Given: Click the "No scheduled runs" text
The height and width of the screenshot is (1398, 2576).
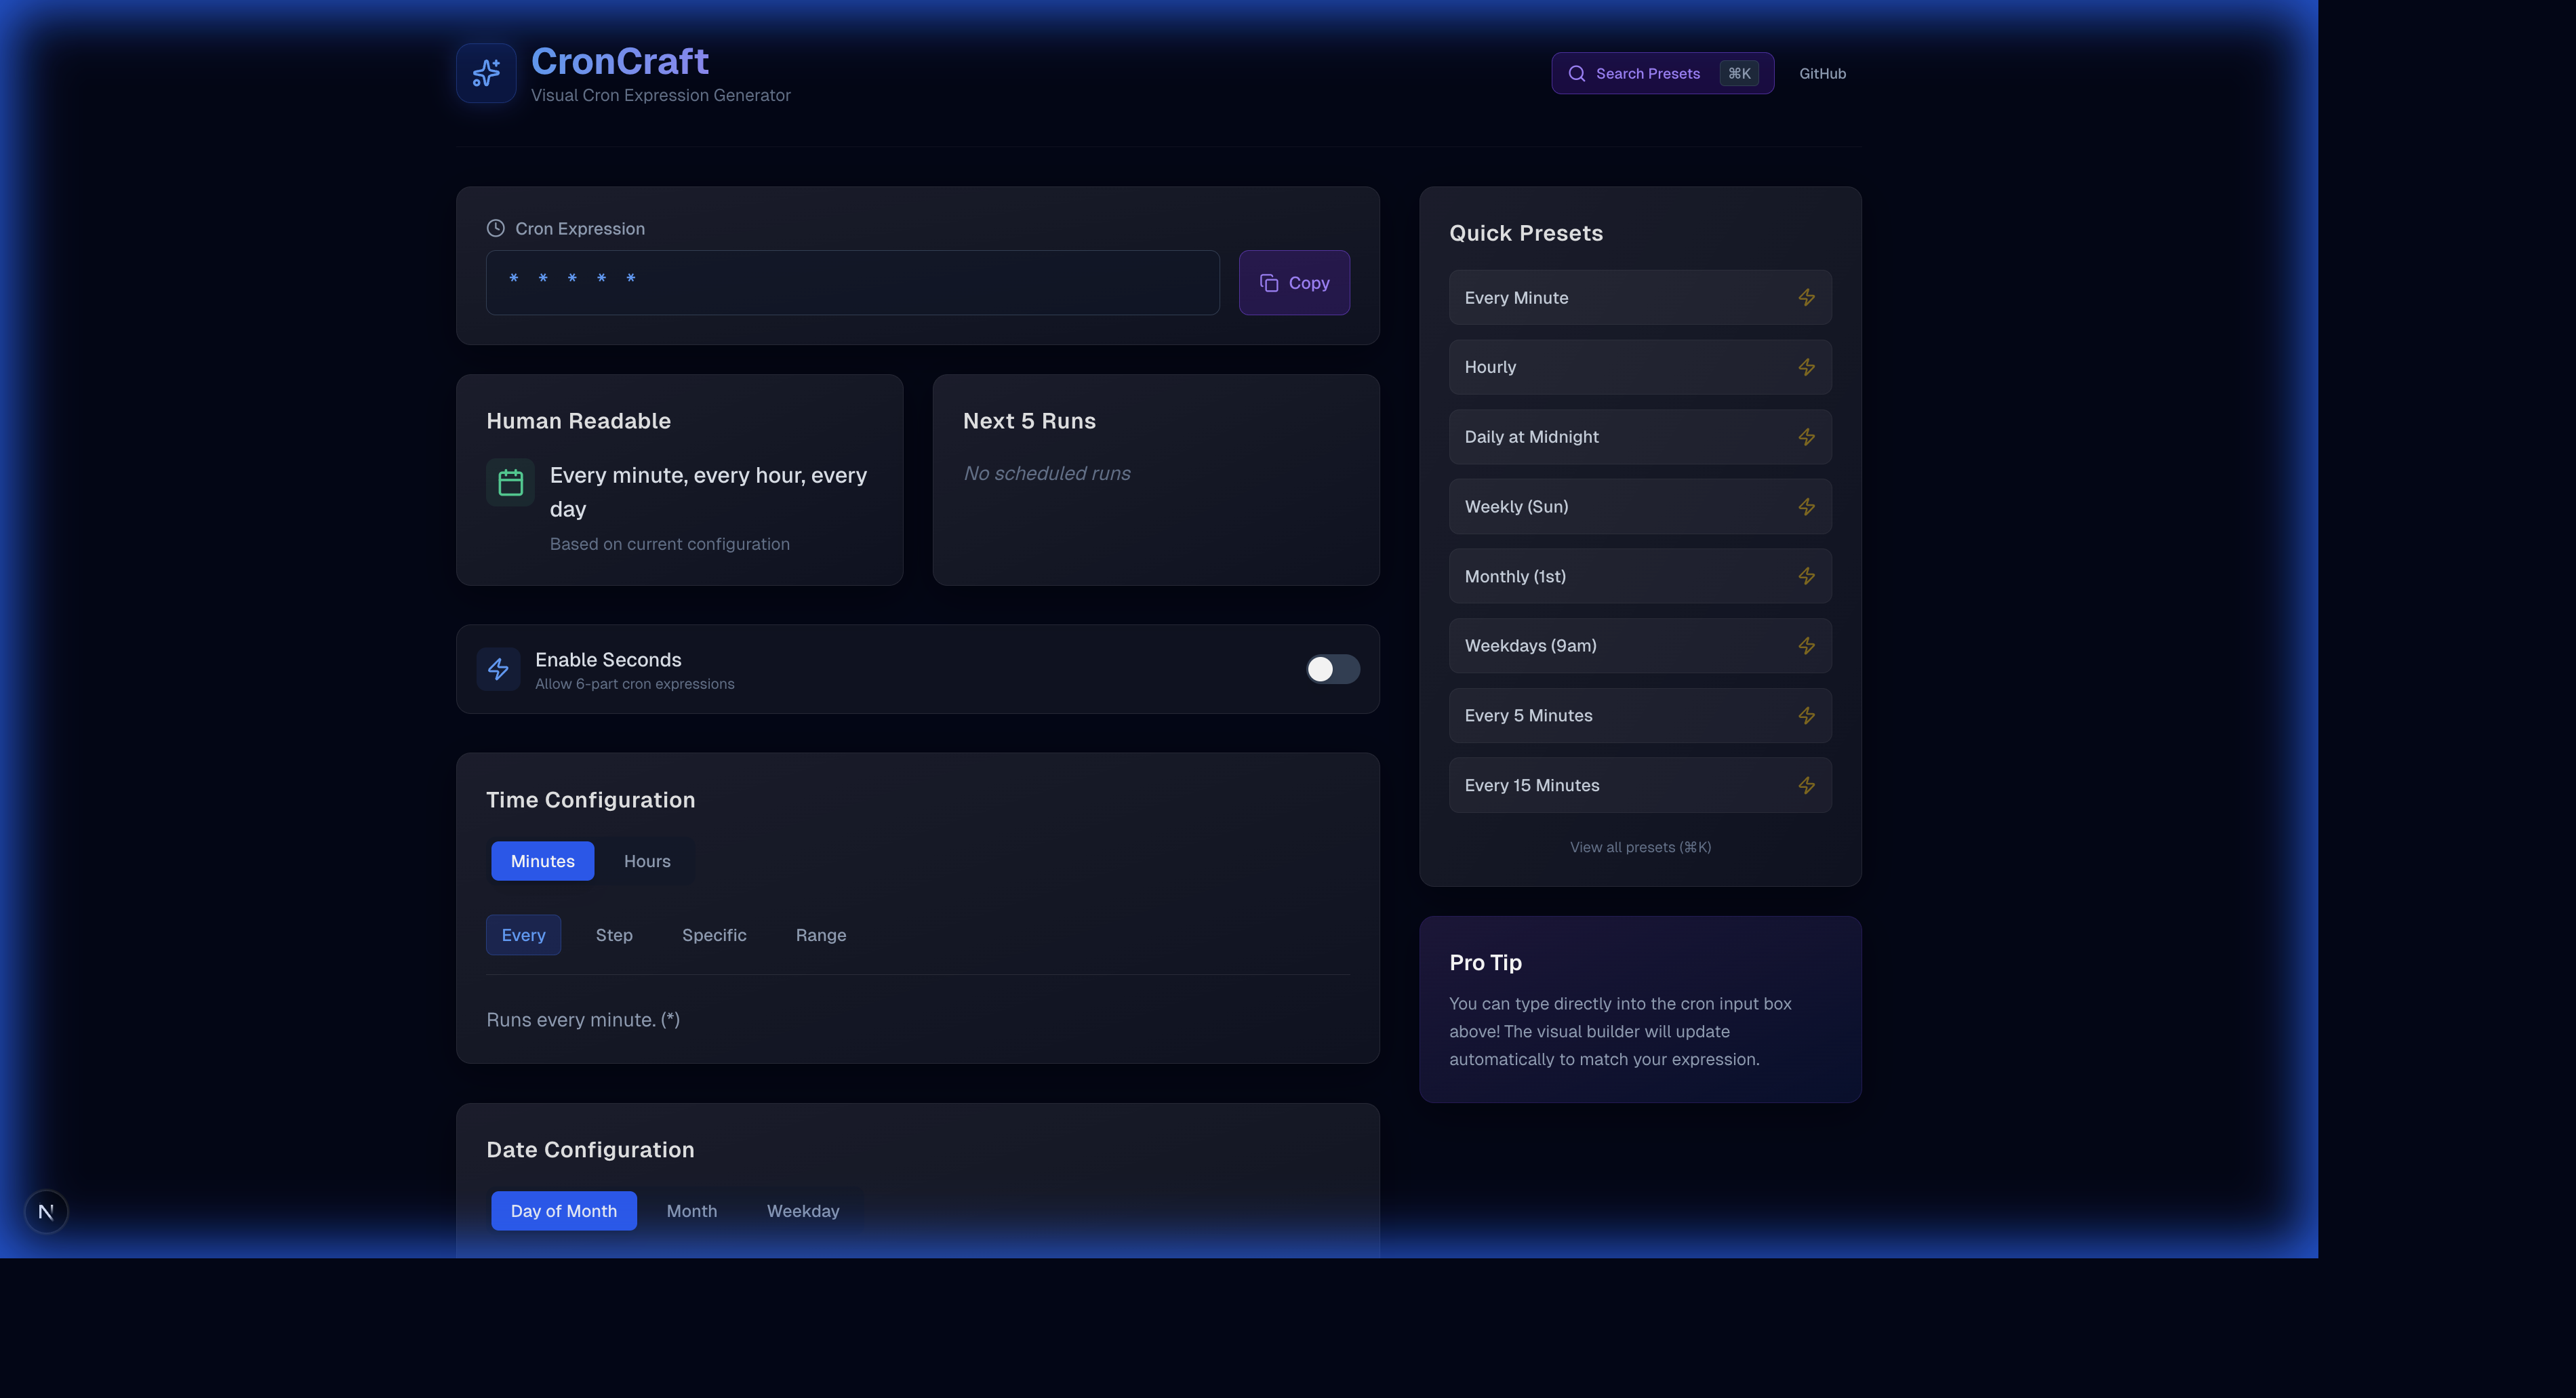Looking at the screenshot, I should click(x=1047, y=473).
